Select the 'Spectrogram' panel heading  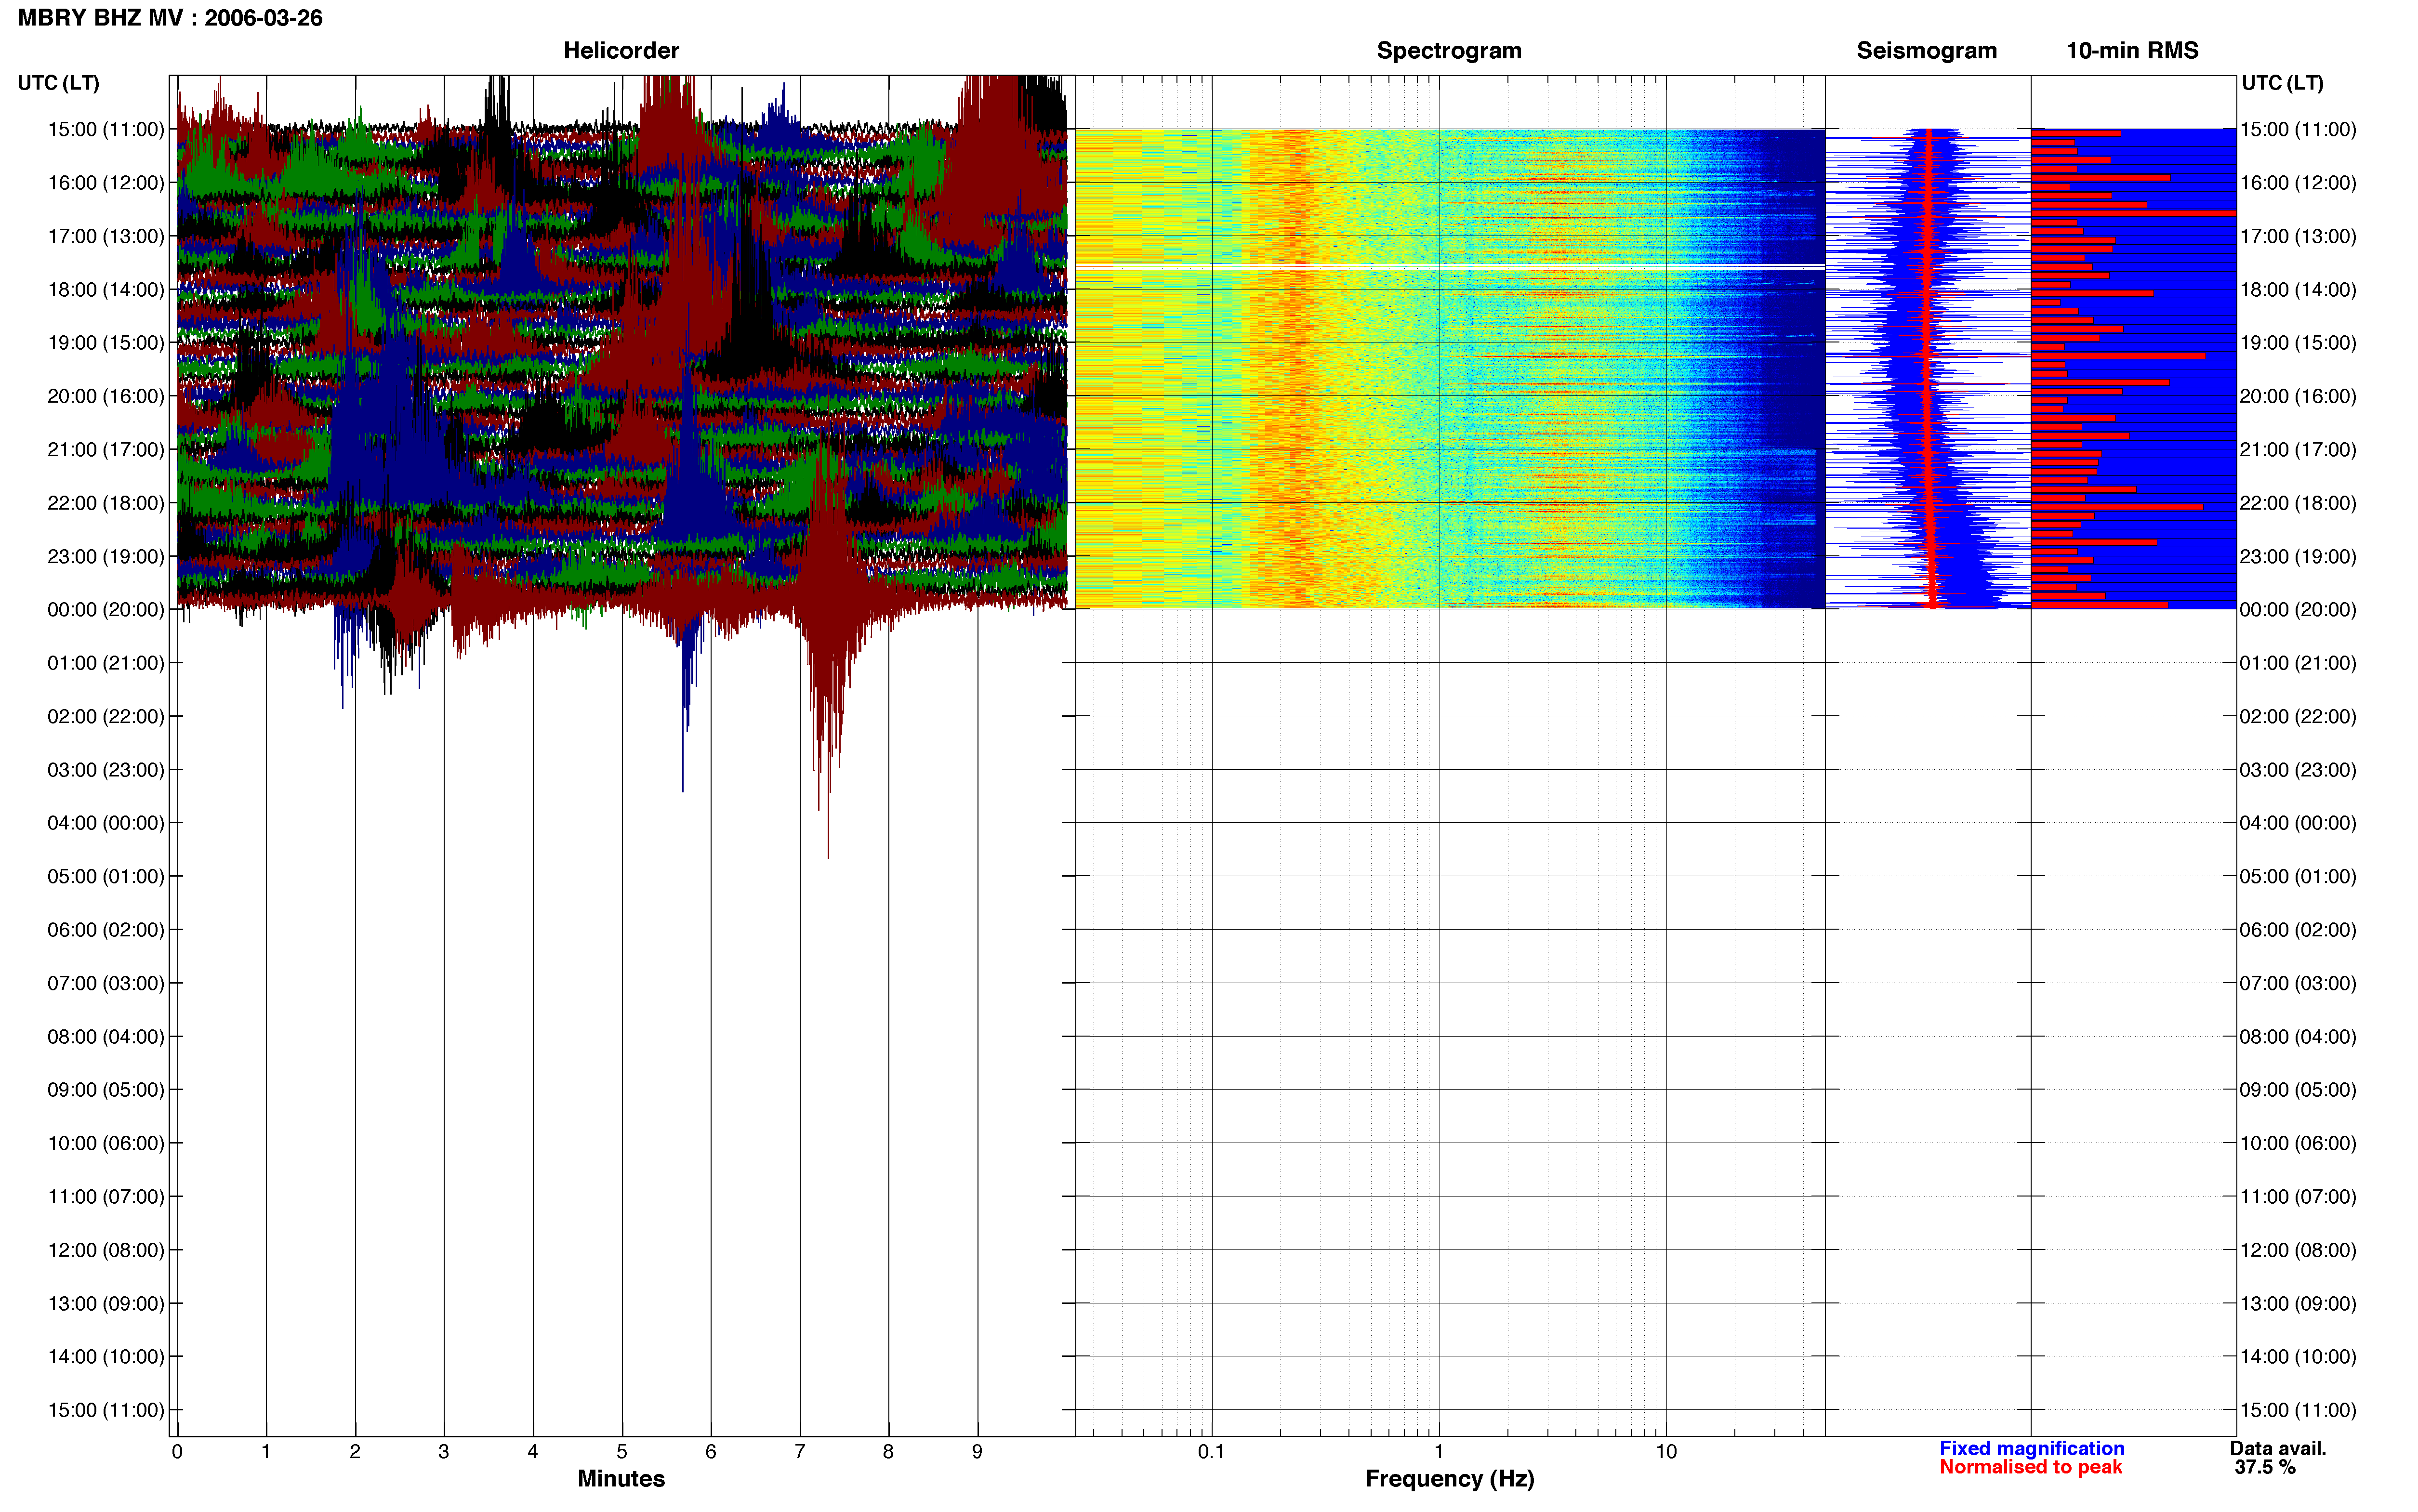1449,50
